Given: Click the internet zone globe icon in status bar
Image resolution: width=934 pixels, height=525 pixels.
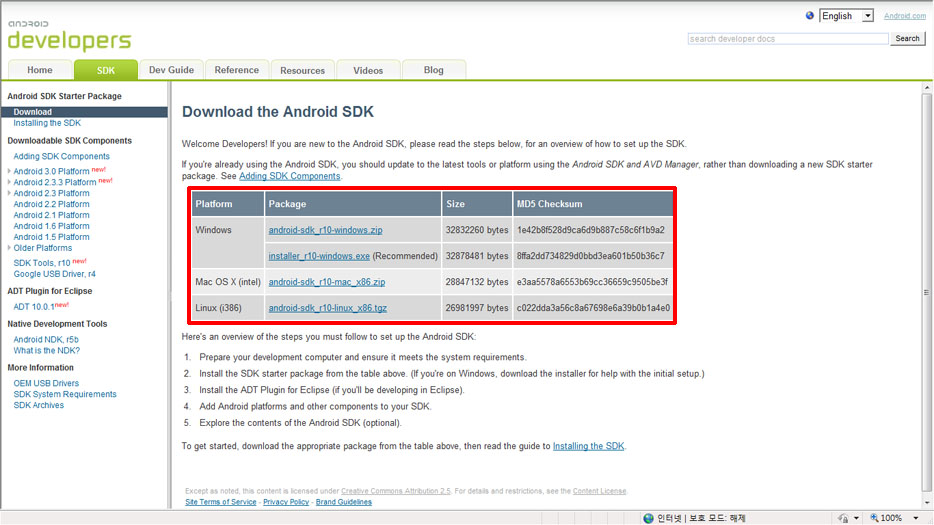Looking at the screenshot, I should (x=648, y=518).
